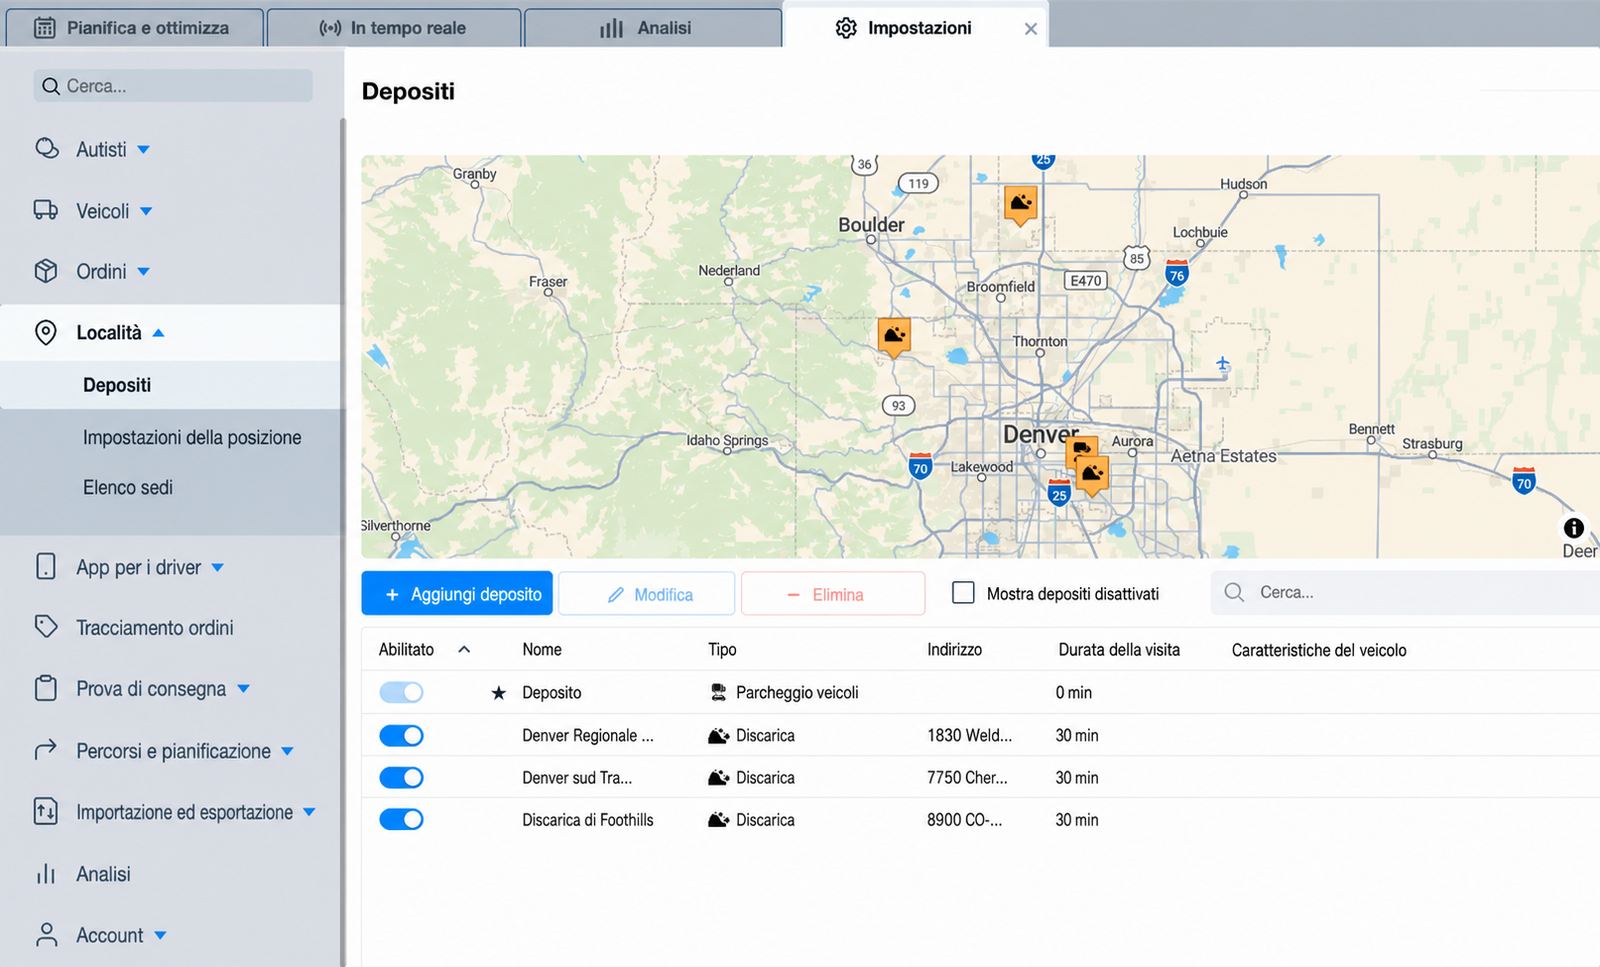Click the search magnifier in table search
1600x967 pixels.
point(1234,593)
